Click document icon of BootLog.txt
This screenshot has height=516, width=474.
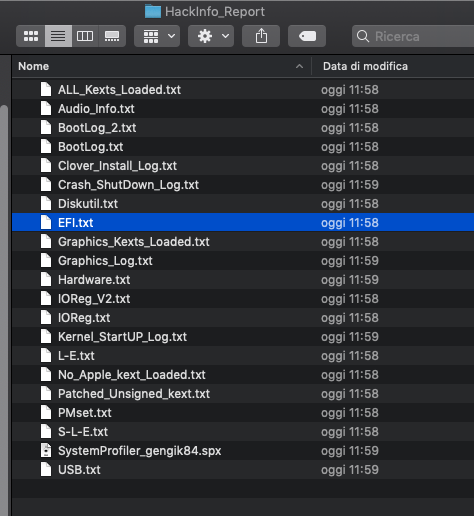click(46, 146)
